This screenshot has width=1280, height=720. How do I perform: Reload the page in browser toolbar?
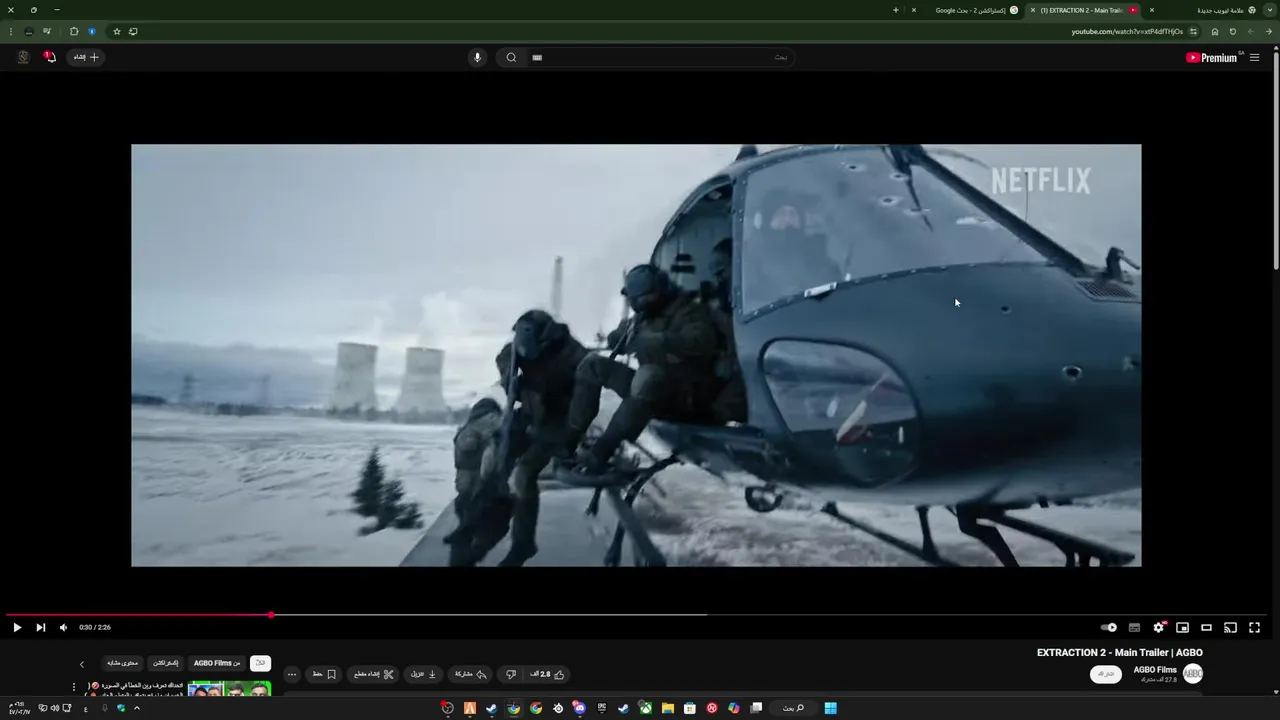pyautogui.click(x=1233, y=31)
